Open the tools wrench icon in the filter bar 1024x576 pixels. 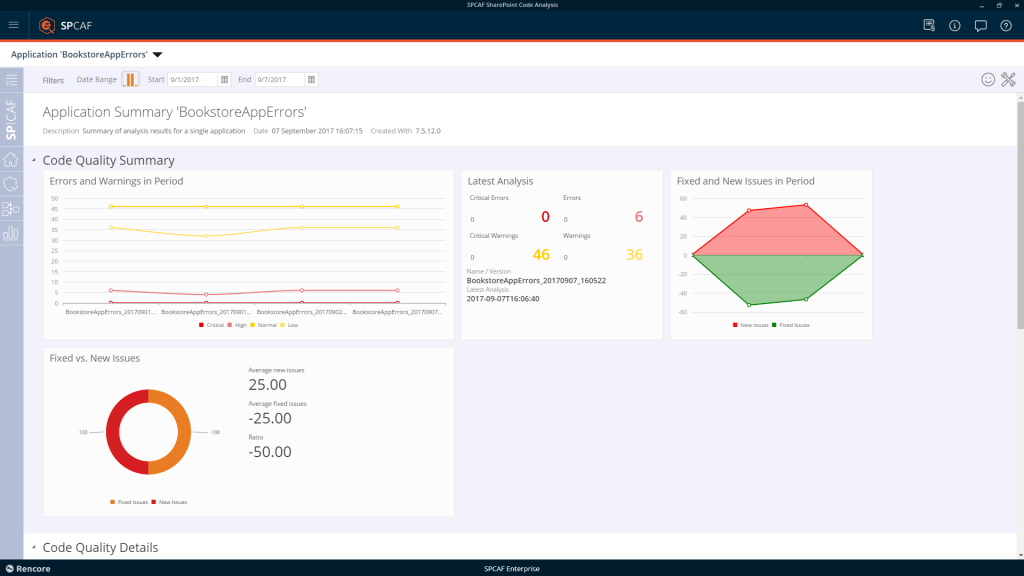[1008, 79]
